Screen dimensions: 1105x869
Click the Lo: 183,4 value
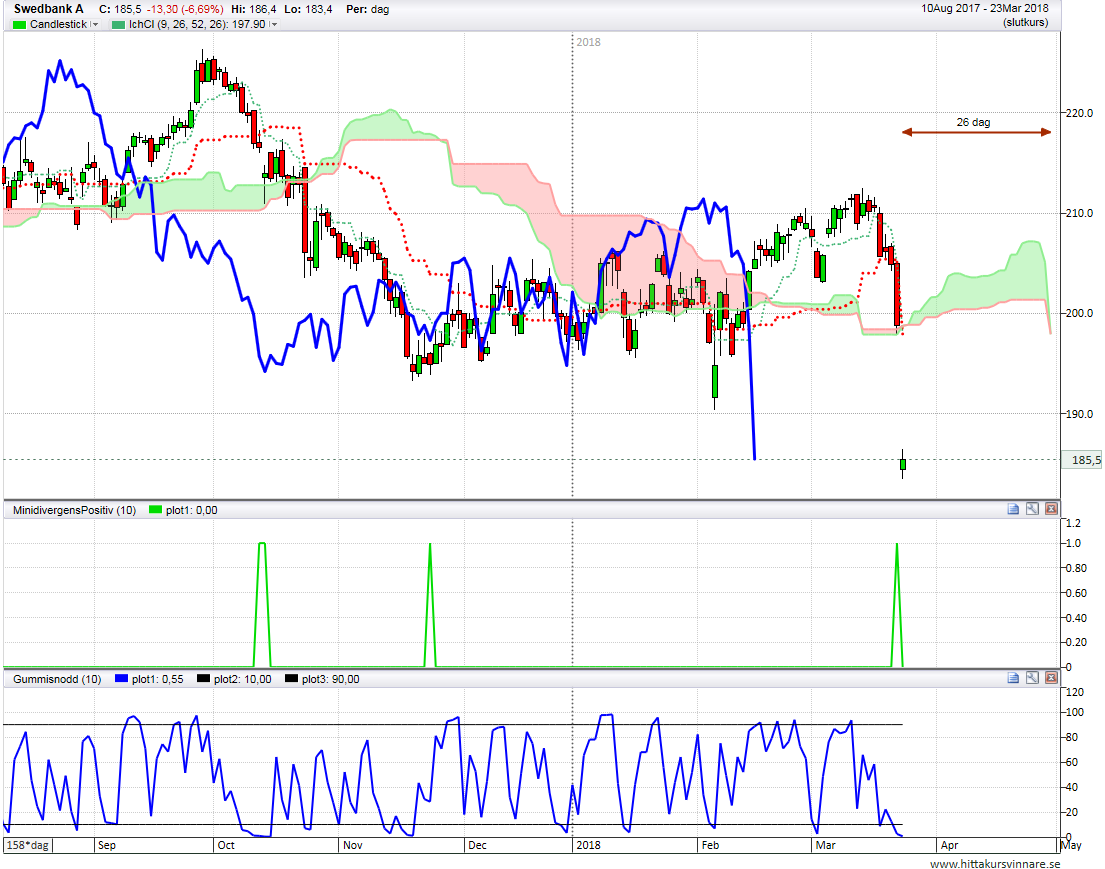click(309, 9)
